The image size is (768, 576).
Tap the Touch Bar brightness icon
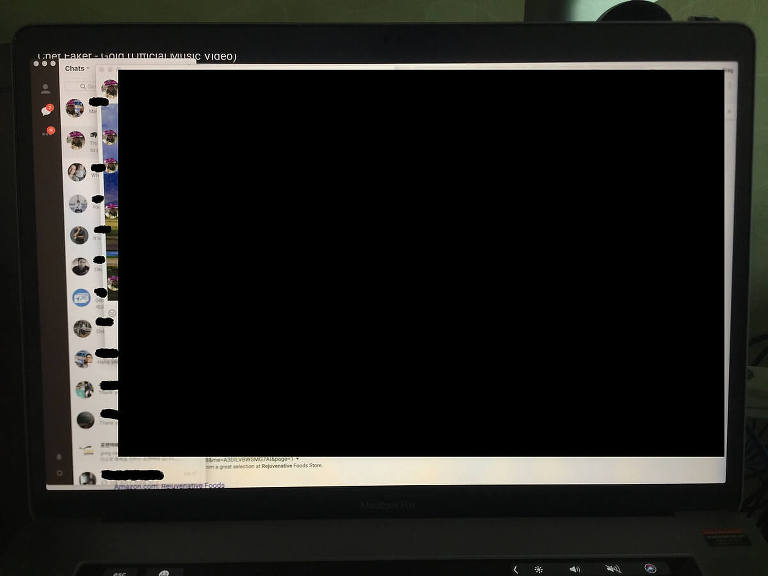[x=538, y=569]
